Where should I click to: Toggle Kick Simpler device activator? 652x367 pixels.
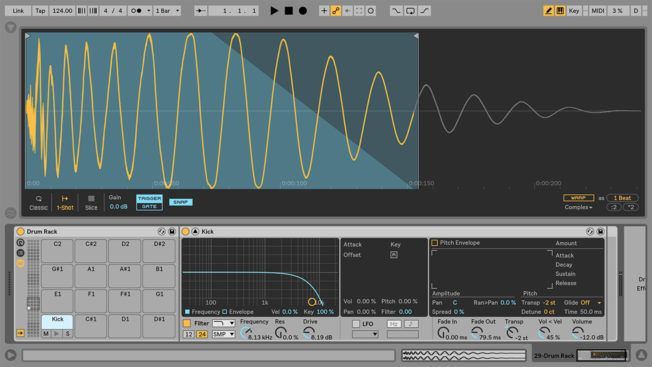click(186, 232)
